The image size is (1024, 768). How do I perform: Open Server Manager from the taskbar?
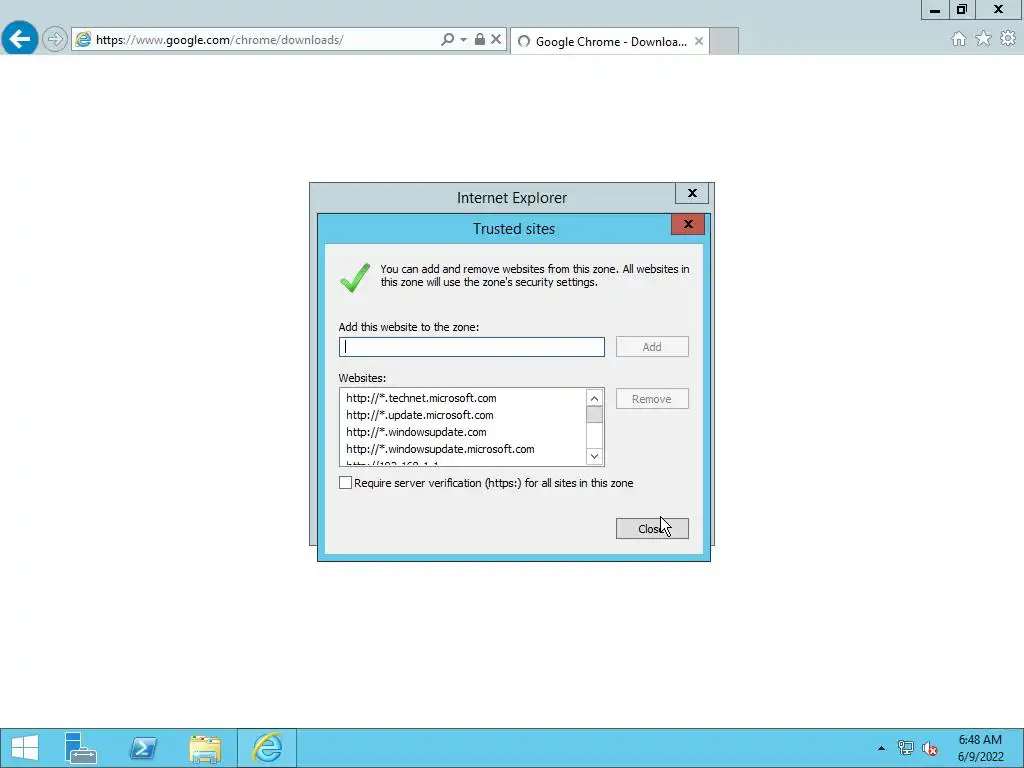coord(81,748)
